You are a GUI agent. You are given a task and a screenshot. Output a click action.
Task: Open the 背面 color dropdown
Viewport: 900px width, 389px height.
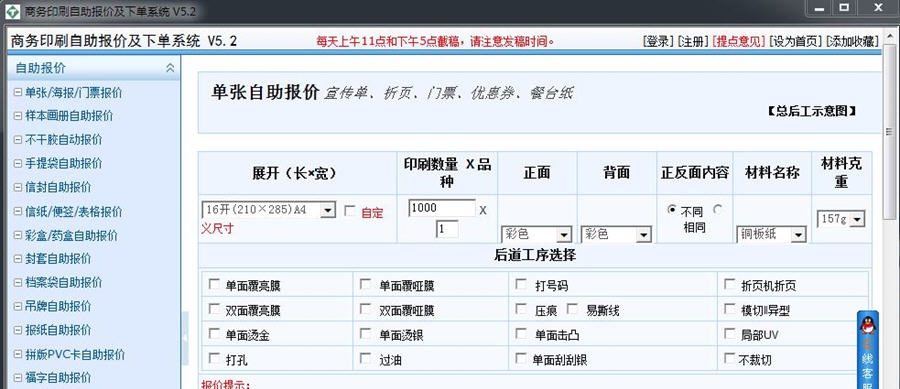click(x=616, y=234)
